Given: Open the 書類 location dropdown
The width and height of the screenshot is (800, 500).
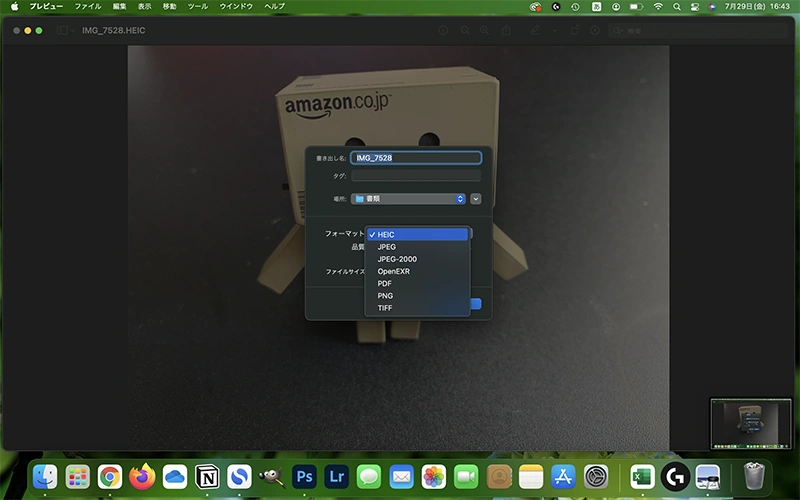Looking at the screenshot, I should point(408,199).
